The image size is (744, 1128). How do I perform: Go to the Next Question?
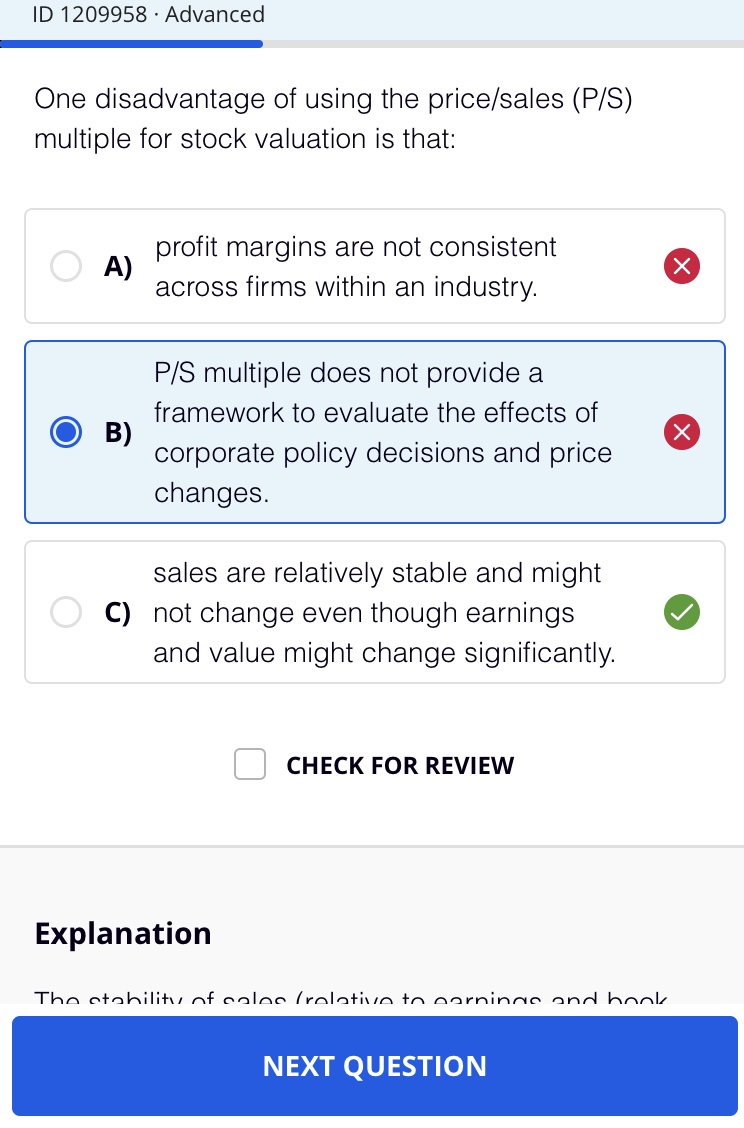(375, 1065)
